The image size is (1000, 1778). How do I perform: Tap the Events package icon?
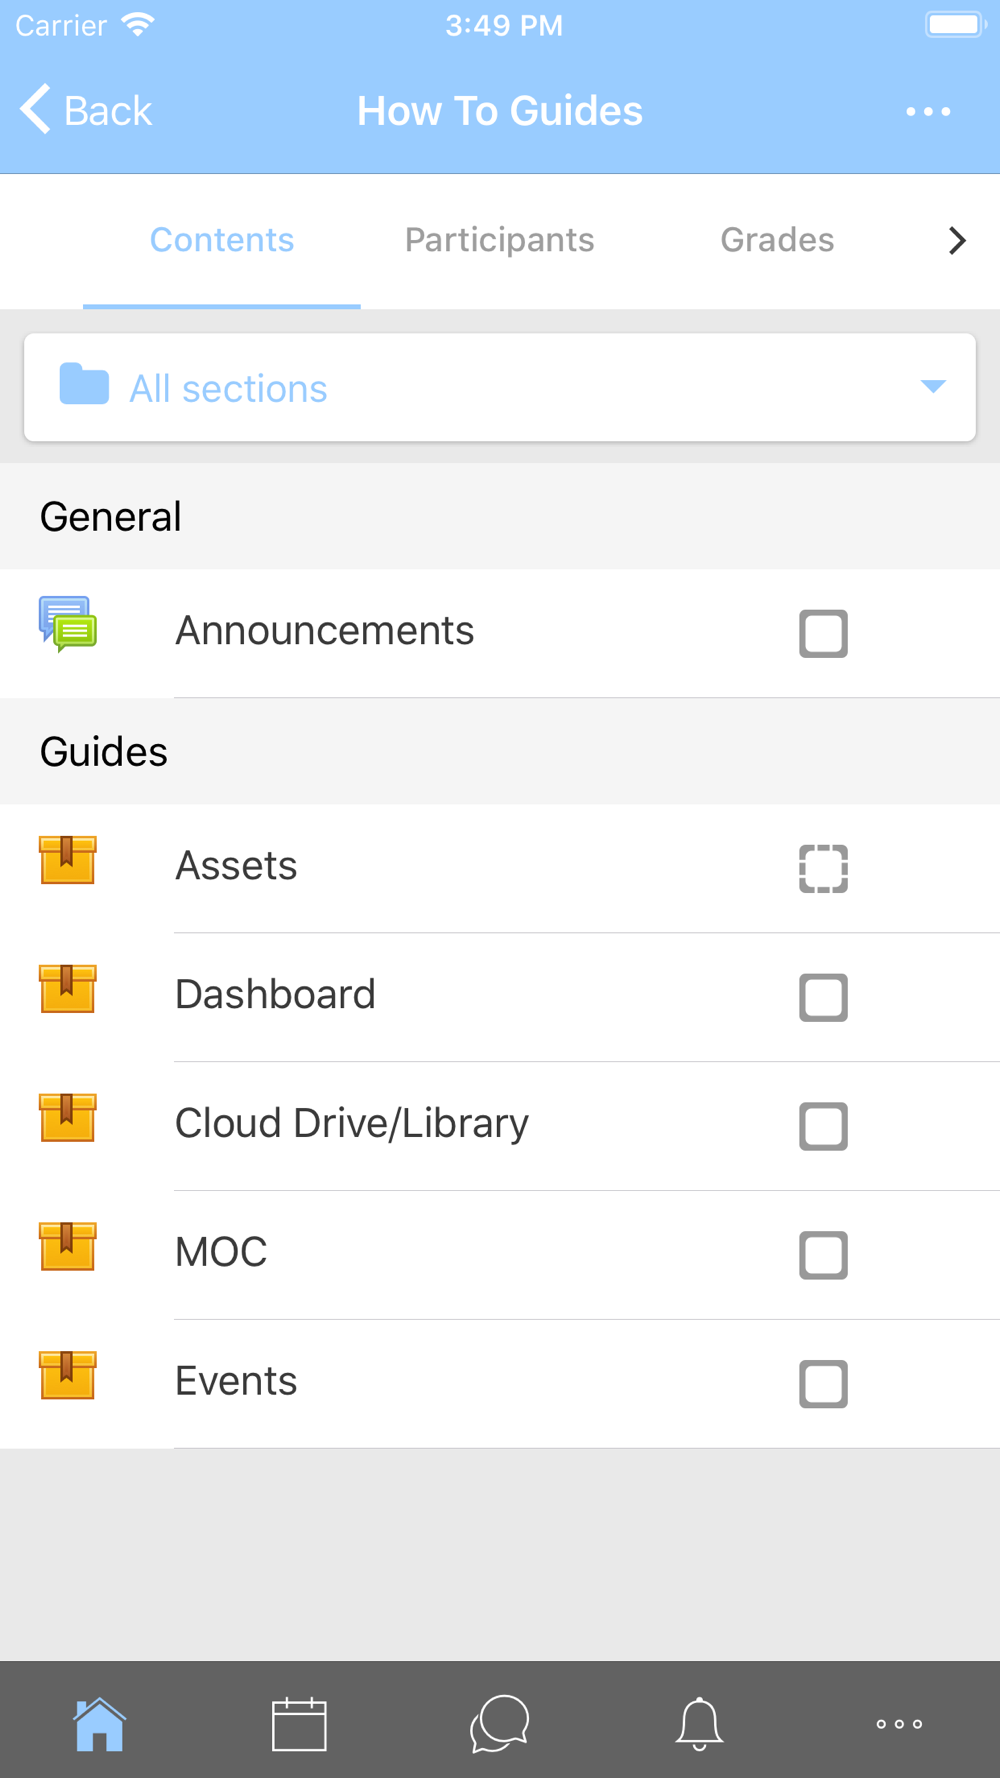[68, 1375]
